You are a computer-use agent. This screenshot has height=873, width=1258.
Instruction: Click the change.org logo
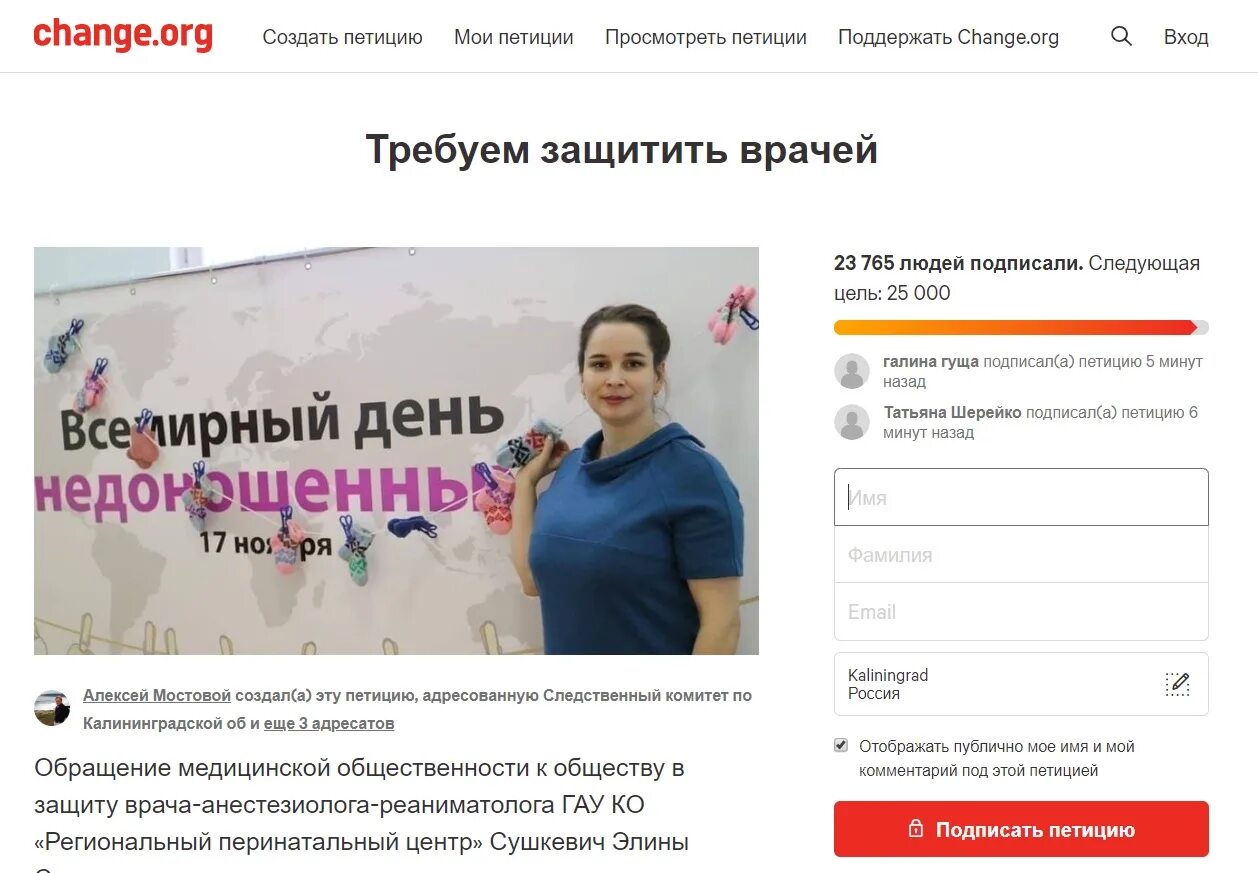click(123, 35)
